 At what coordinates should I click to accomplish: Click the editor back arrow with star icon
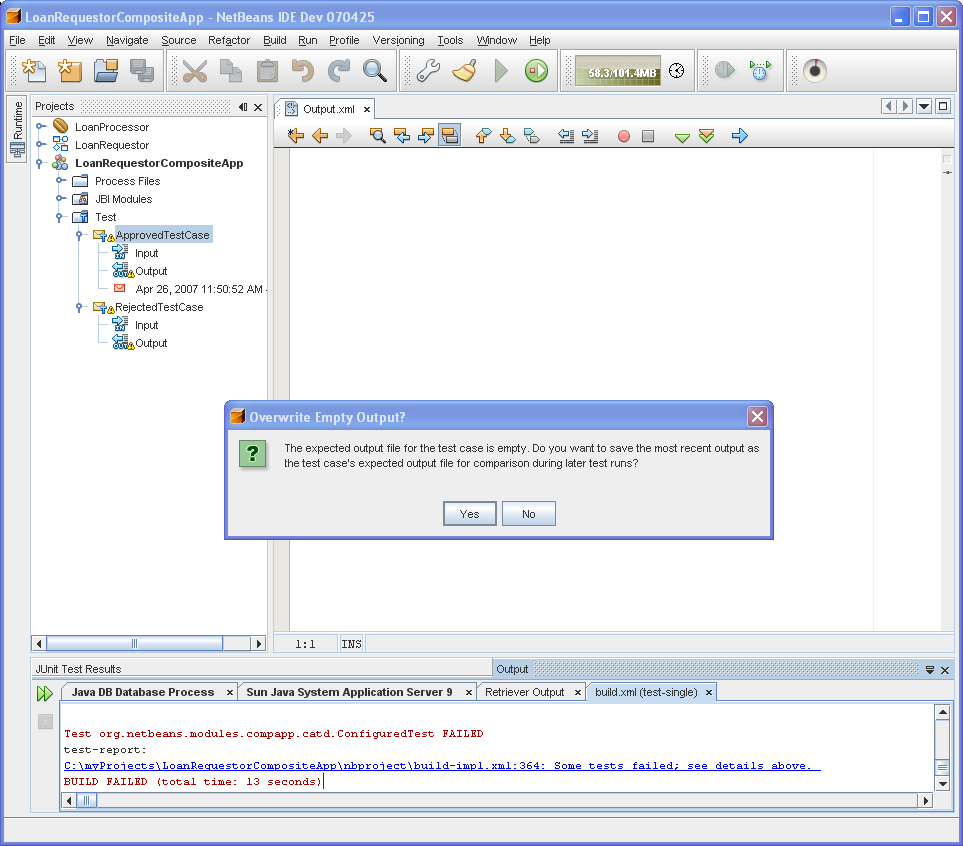(295, 135)
